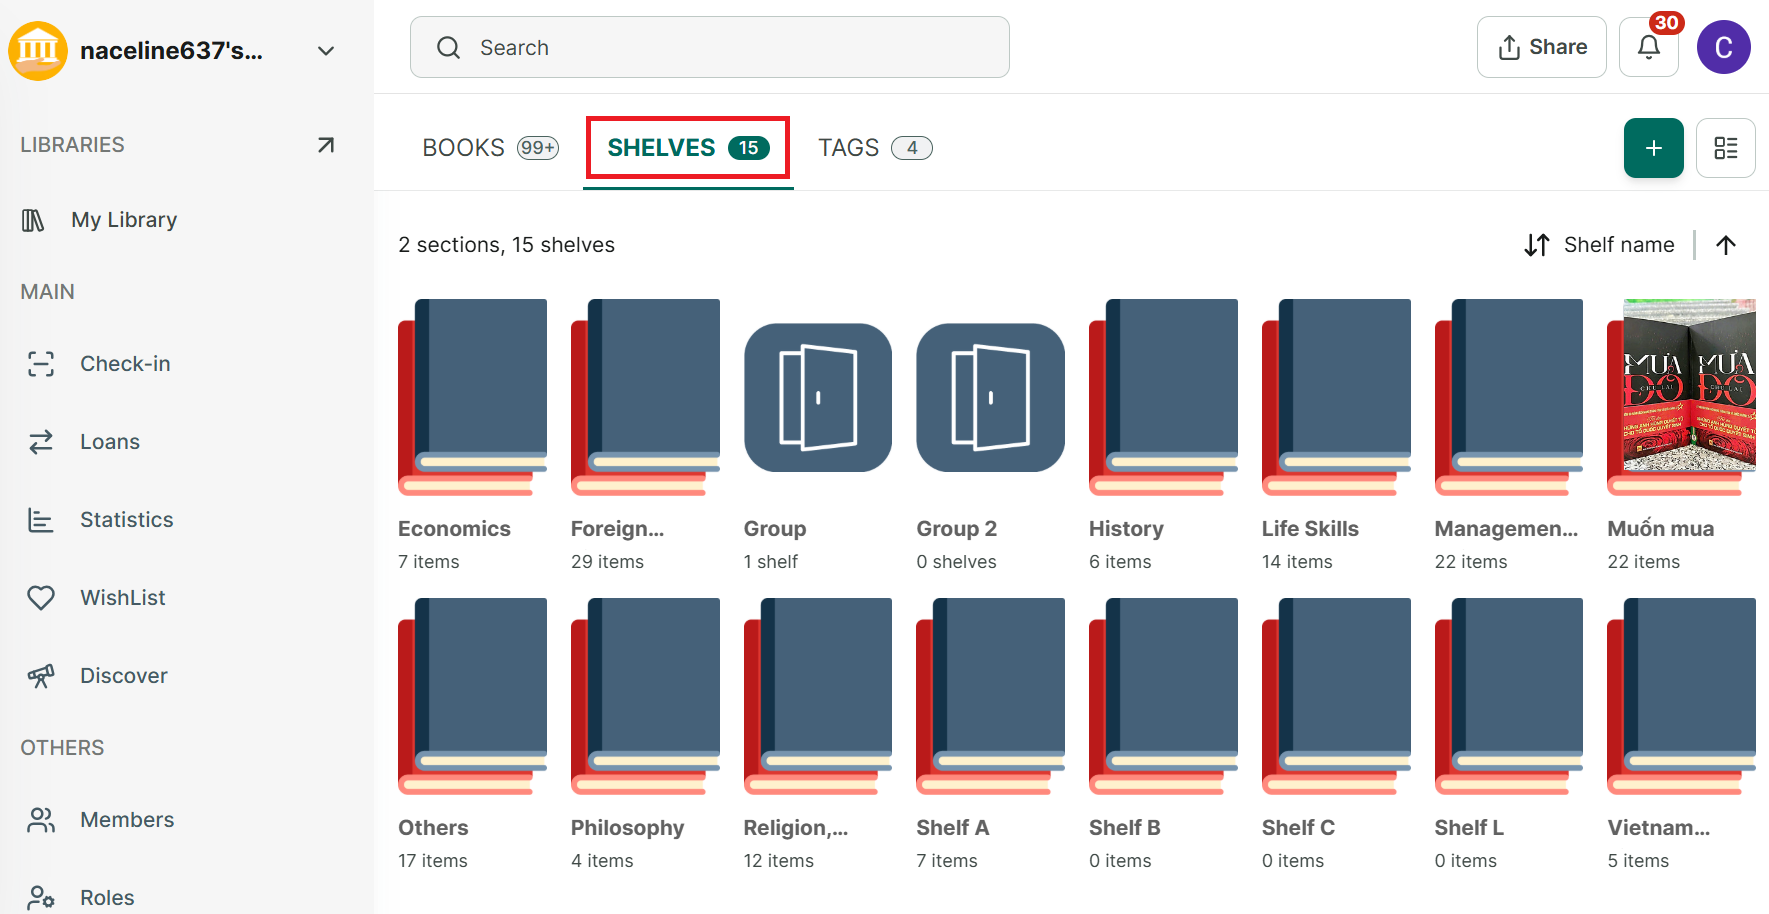Click the green add shelf plus button
The height and width of the screenshot is (914, 1769).
pyautogui.click(x=1653, y=148)
